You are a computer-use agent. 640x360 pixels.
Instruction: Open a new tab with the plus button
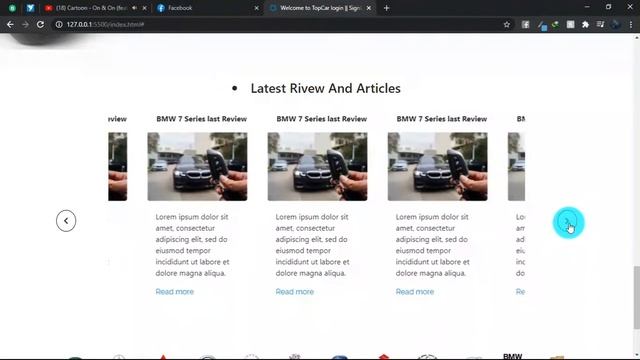pyautogui.click(x=387, y=8)
